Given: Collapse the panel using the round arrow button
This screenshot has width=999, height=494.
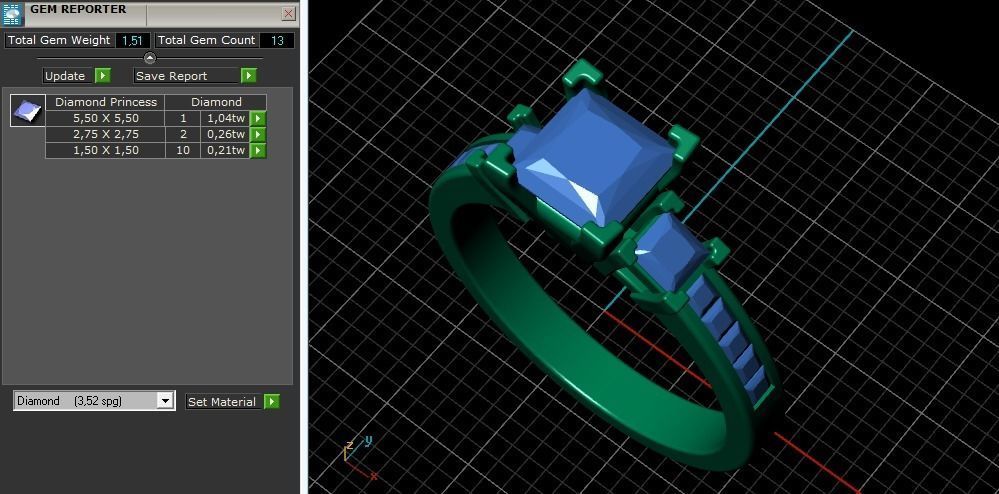Looking at the screenshot, I should [150, 58].
